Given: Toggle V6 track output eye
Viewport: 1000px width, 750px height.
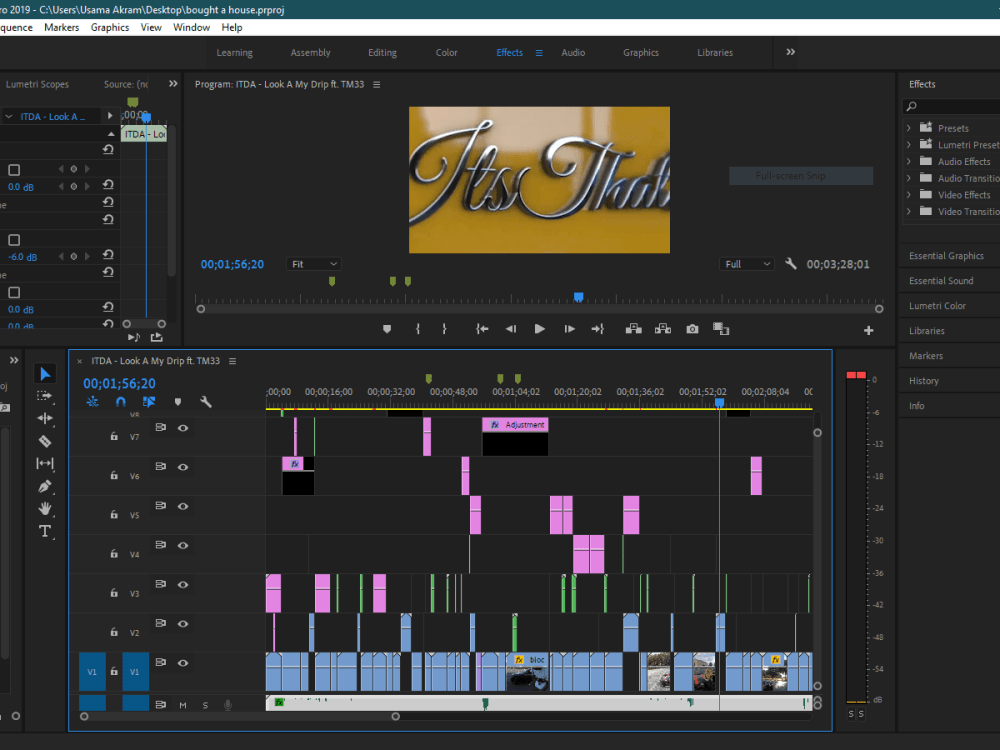Looking at the screenshot, I should pyautogui.click(x=183, y=467).
